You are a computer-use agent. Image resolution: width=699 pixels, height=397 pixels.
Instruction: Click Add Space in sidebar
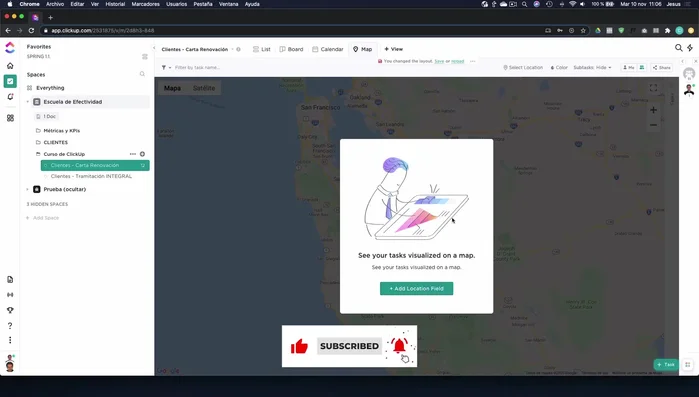(42, 218)
